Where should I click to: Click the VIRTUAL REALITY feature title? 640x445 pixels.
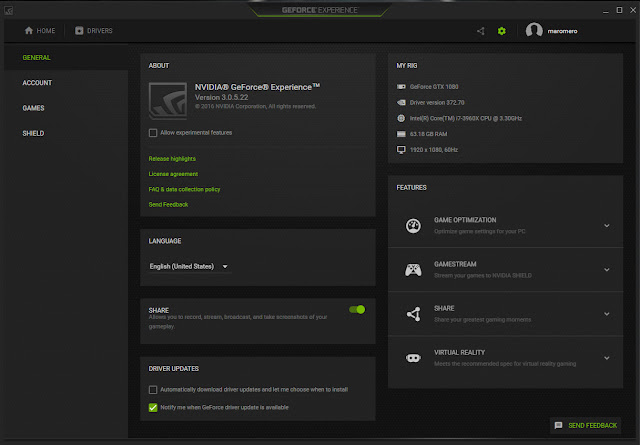pos(459,352)
